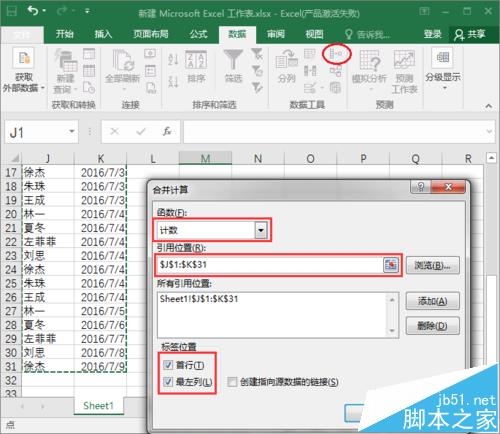Image resolution: width=500 pixels, height=434 pixels.
Task: Click the Manage Data Model icon
Action: 335,88
